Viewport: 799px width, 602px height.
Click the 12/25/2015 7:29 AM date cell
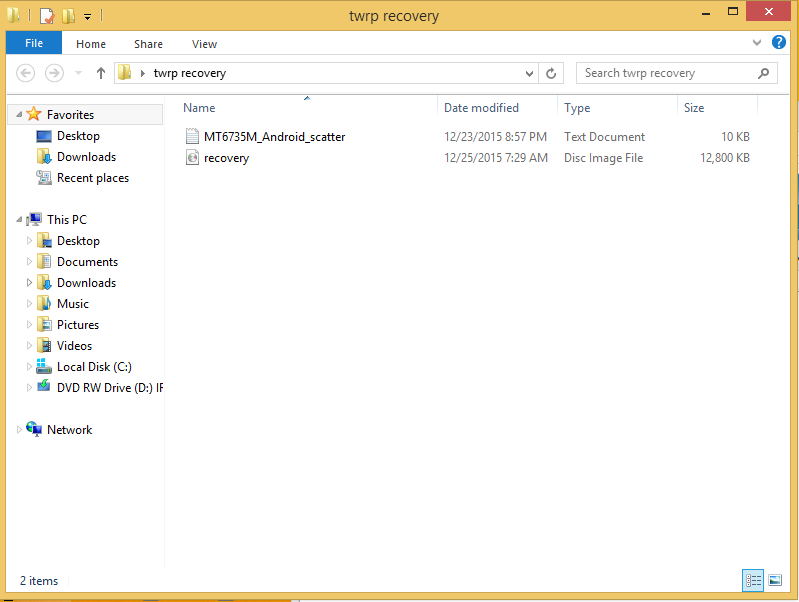[496, 158]
